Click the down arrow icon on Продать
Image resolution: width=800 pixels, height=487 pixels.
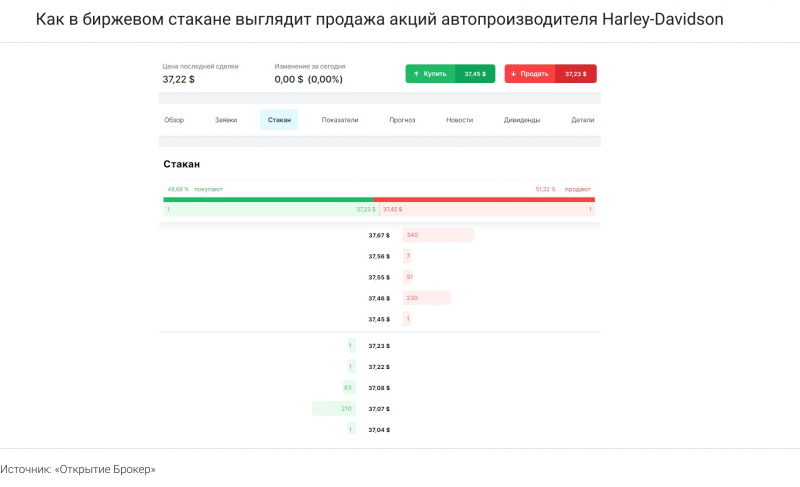(x=514, y=74)
